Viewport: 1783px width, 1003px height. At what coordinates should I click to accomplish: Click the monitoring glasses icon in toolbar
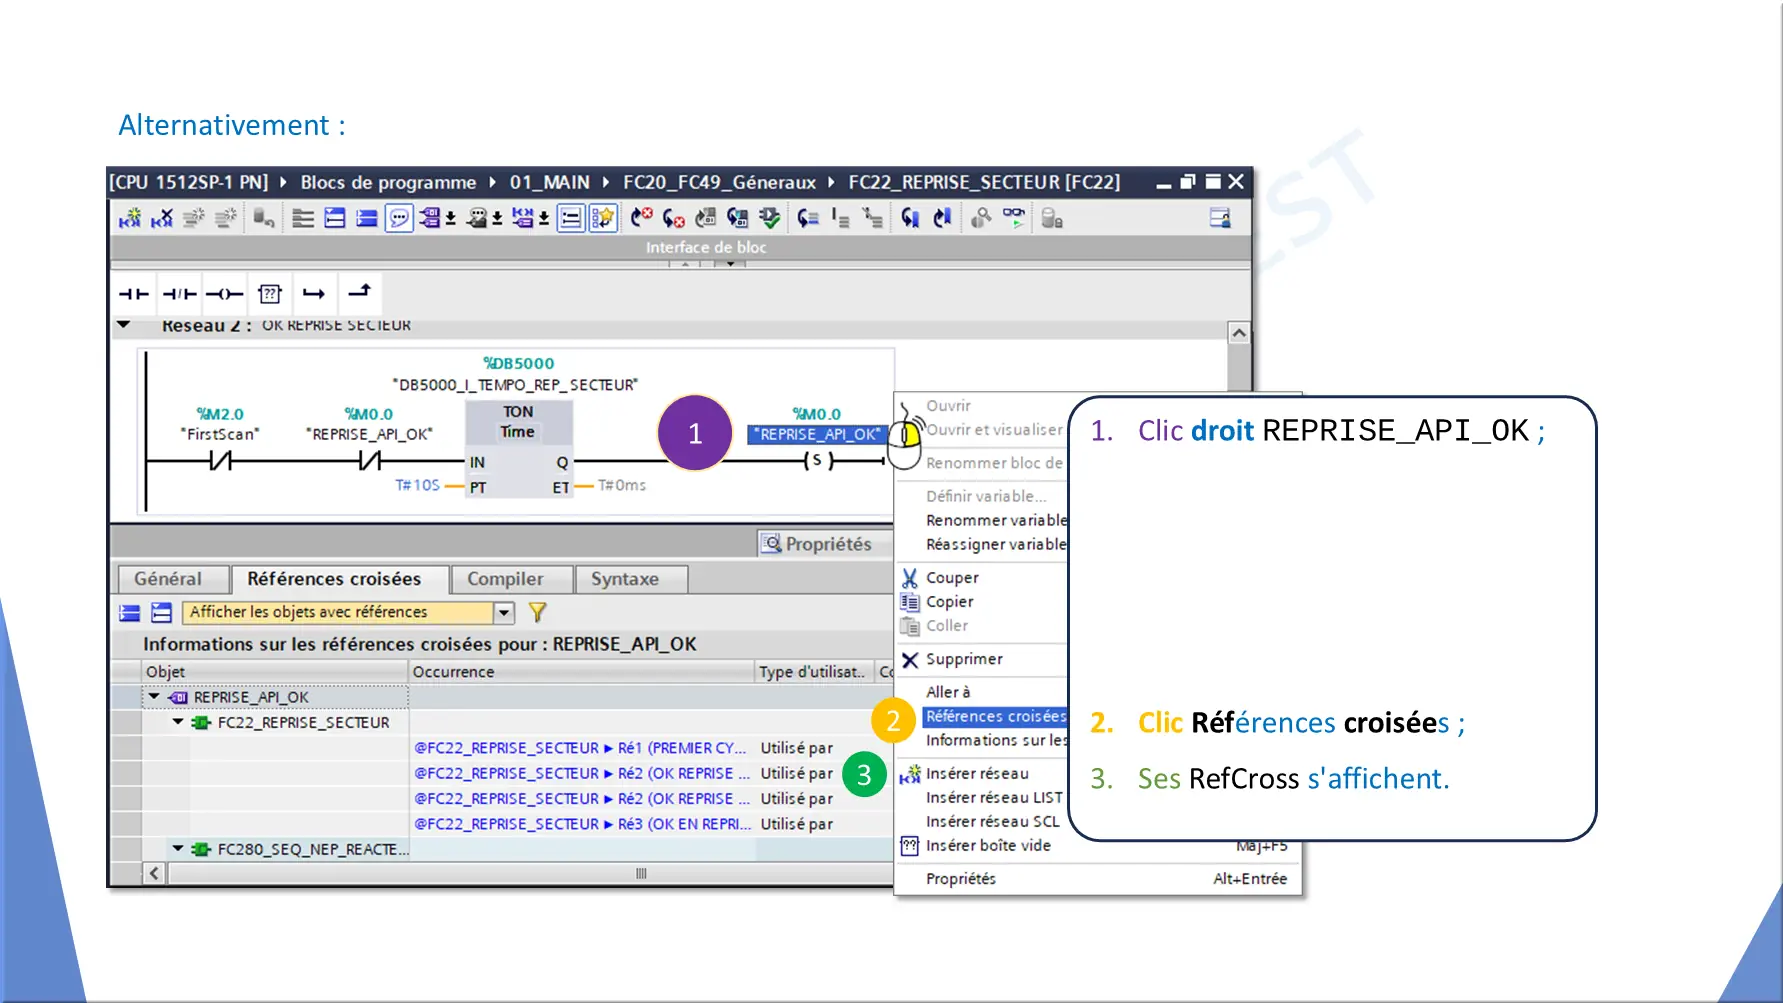click(x=1013, y=218)
